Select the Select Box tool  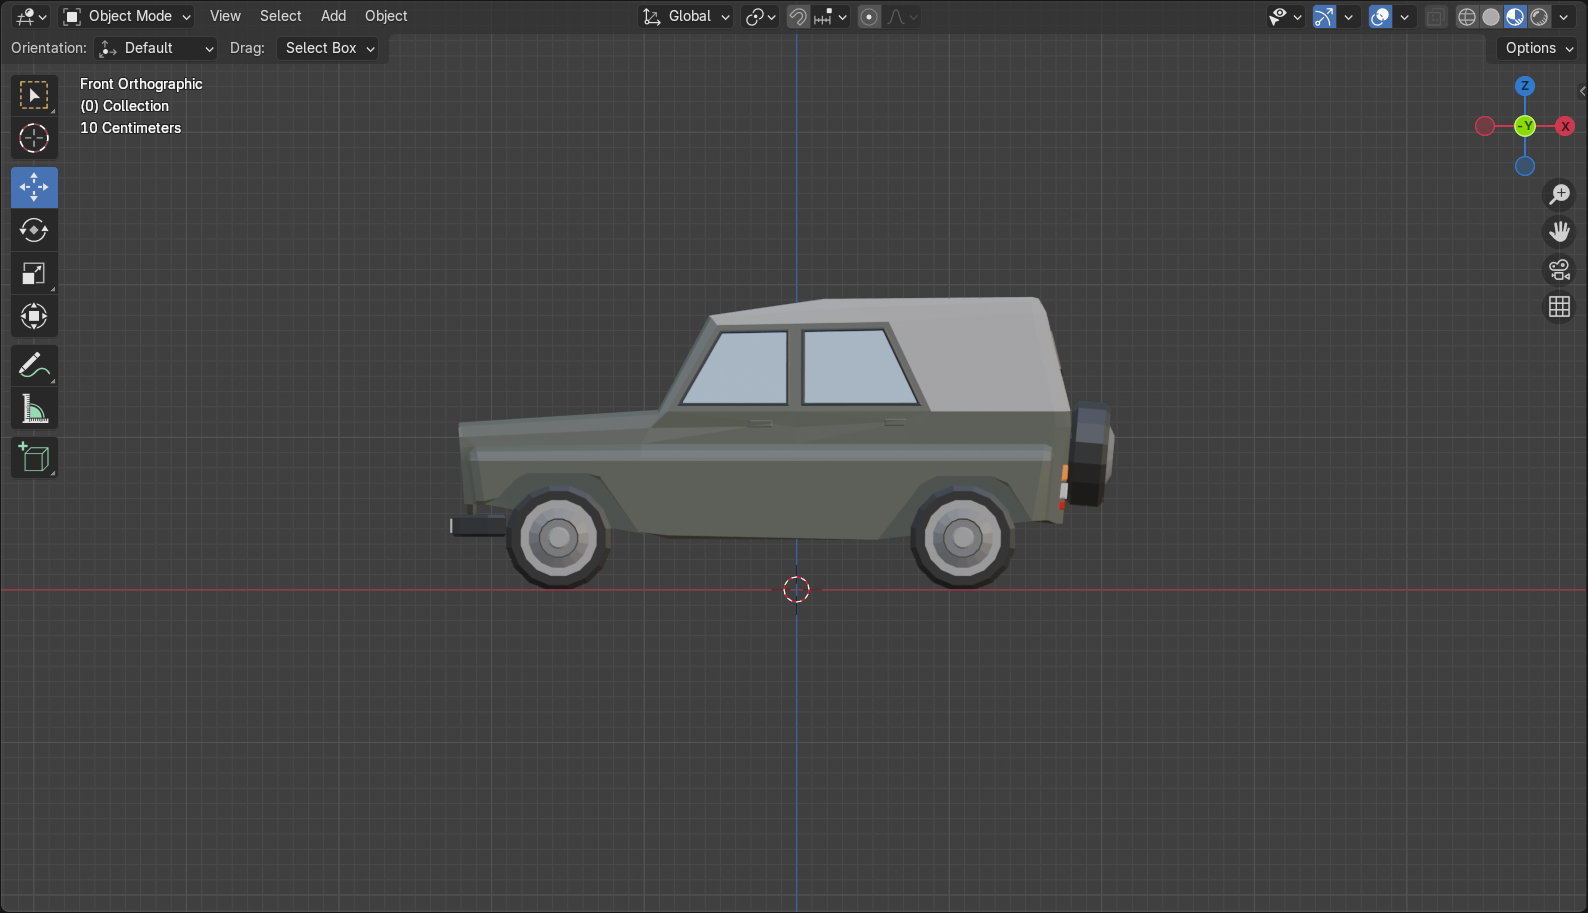(x=34, y=95)
